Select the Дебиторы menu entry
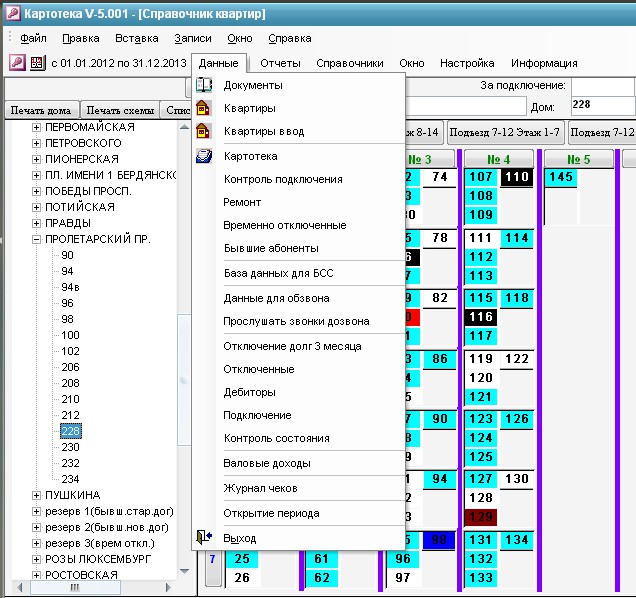Viewport: 636px width, 598px height. (x=249, y=392)
